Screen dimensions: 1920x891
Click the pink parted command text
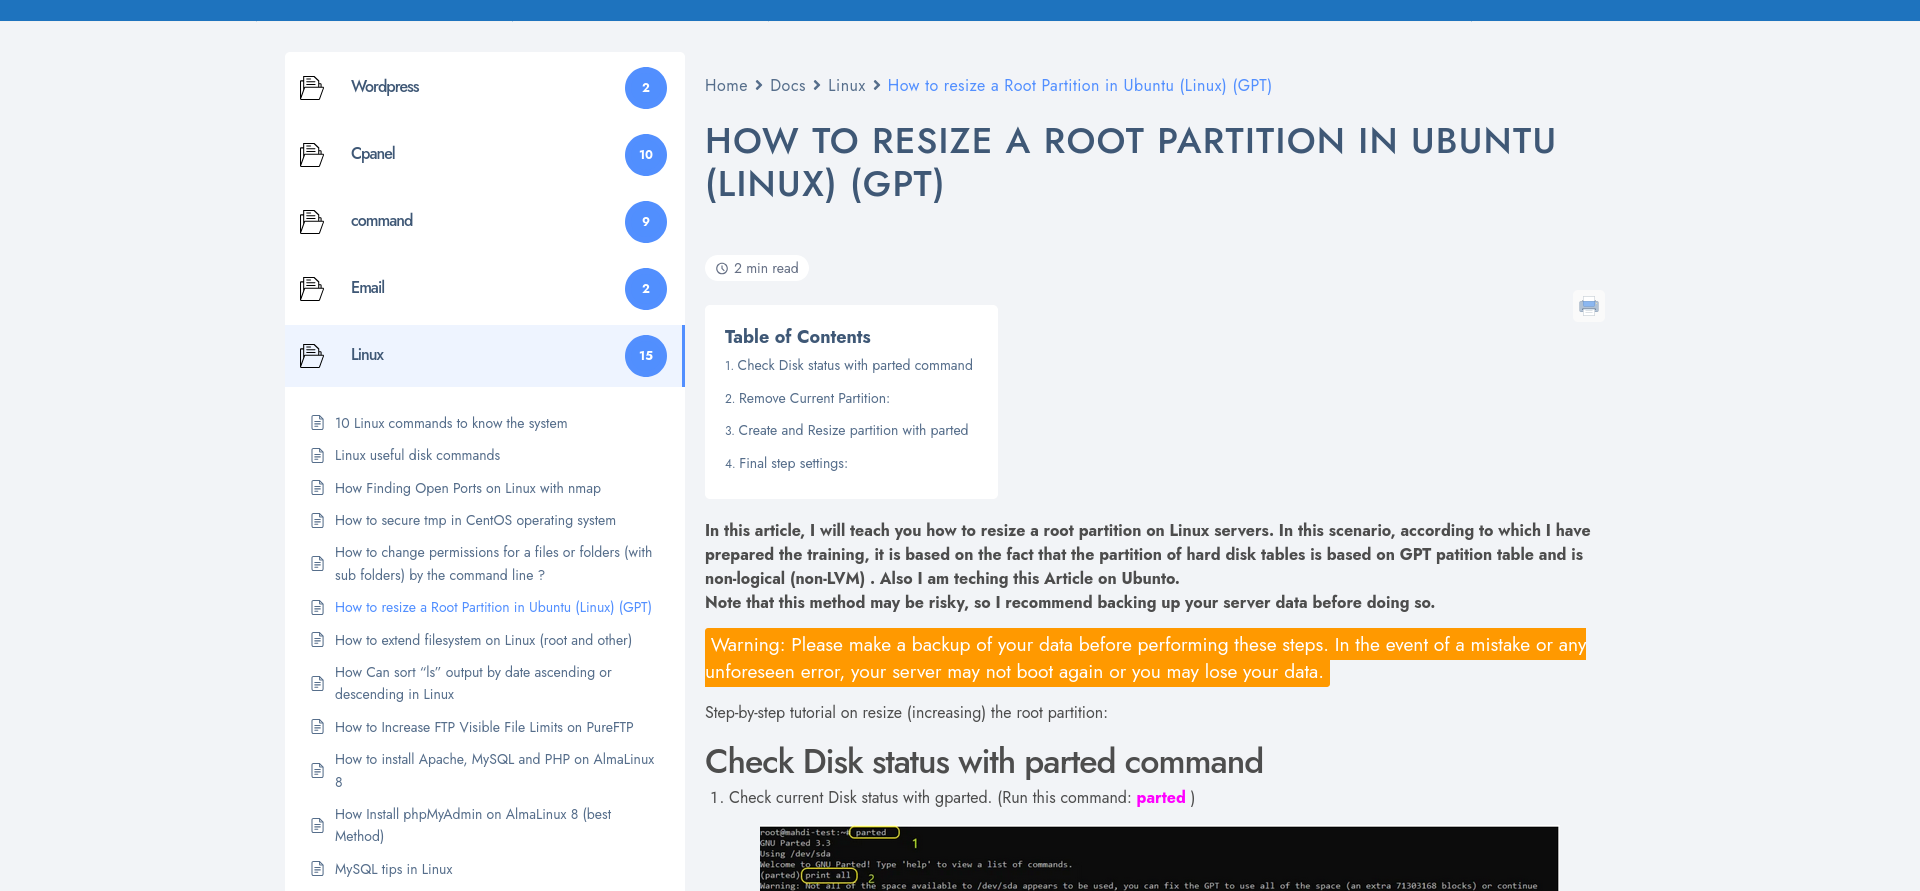tap(1161, 798)
